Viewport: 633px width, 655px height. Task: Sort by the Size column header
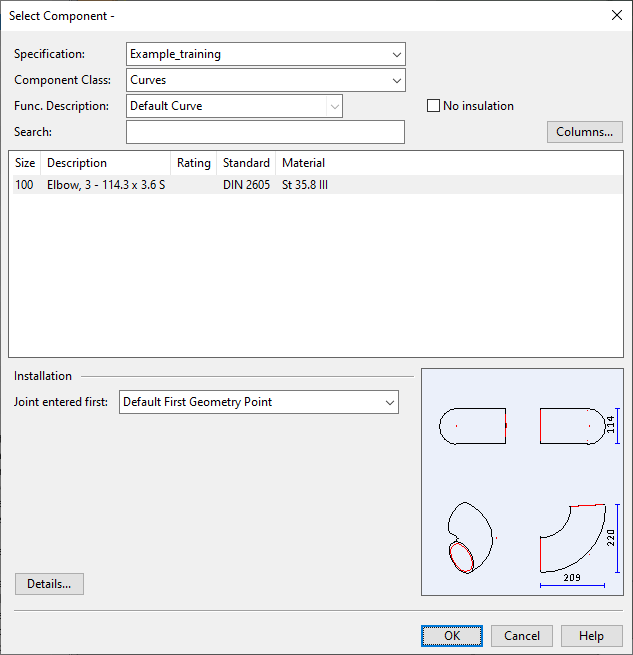point(25,163)
